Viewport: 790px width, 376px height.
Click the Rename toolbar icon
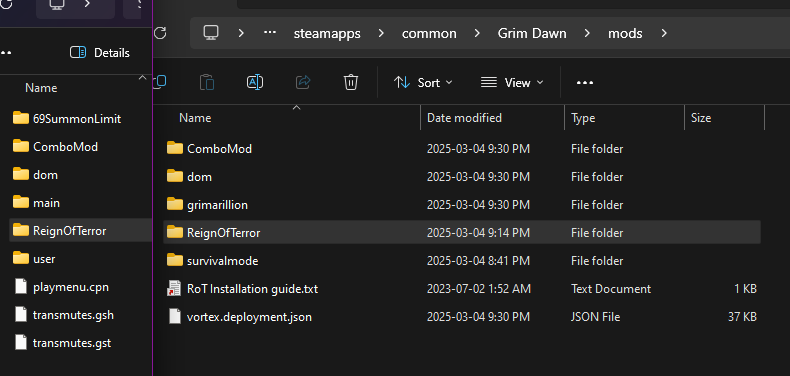tap(255, 82)
